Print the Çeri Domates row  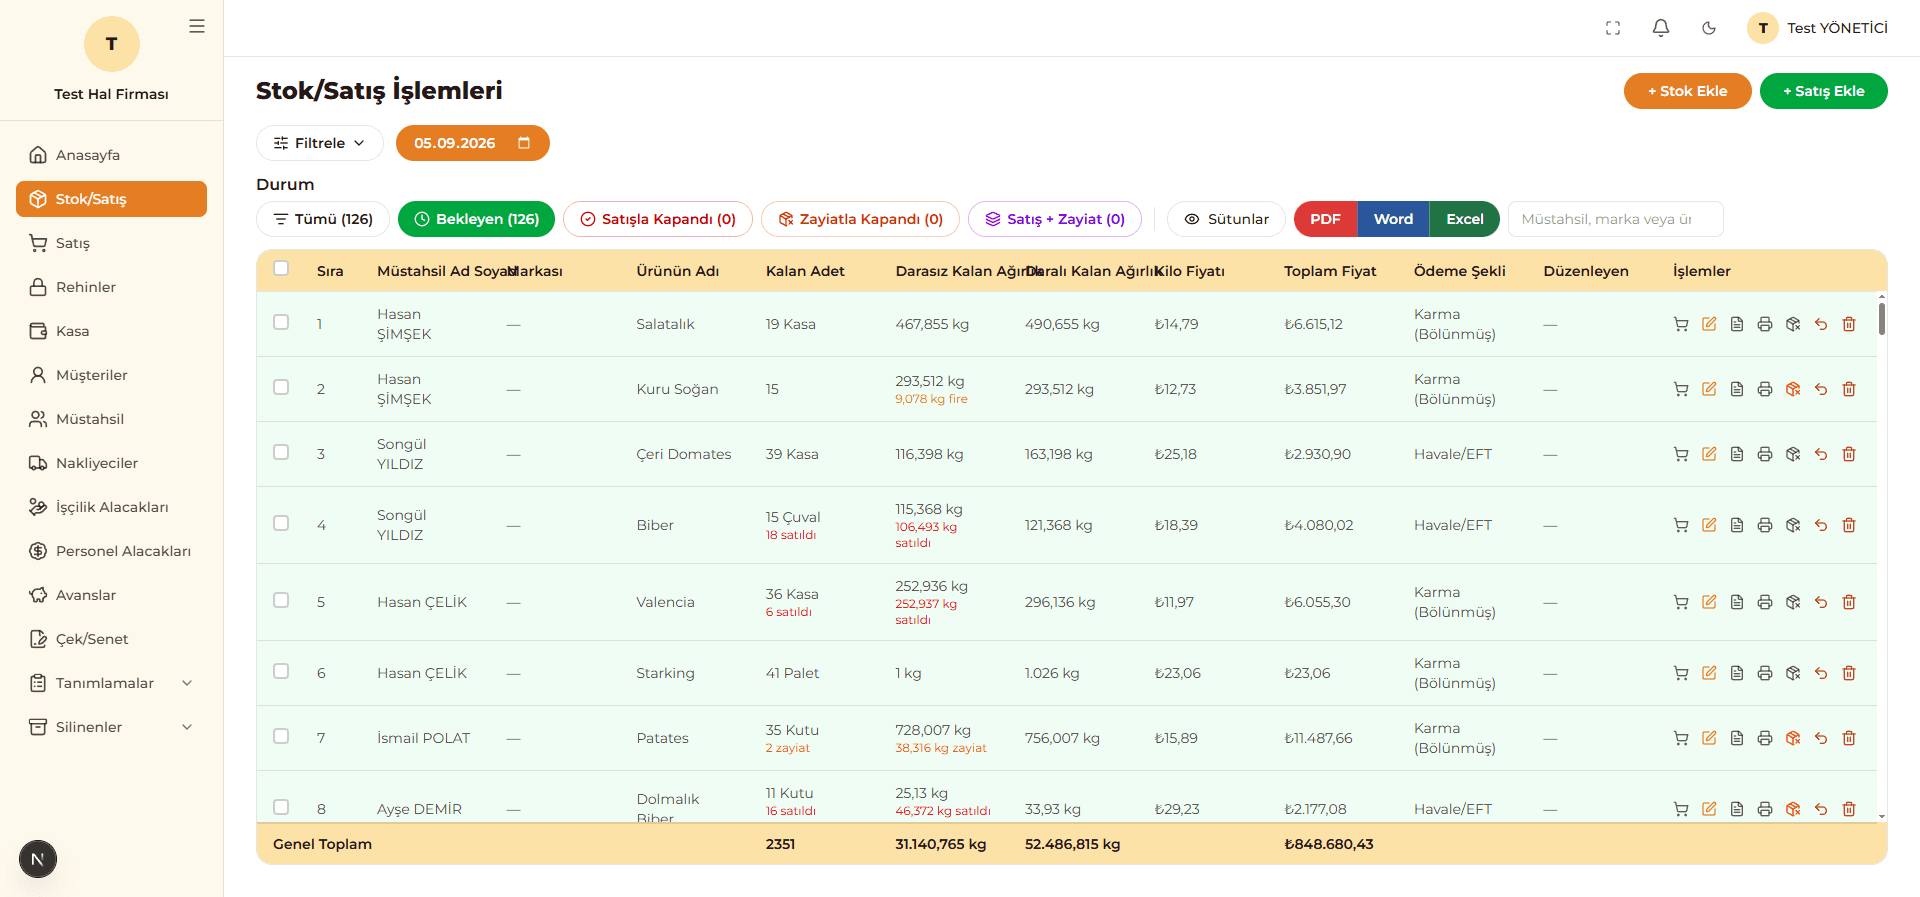(x=1765, y=454)
